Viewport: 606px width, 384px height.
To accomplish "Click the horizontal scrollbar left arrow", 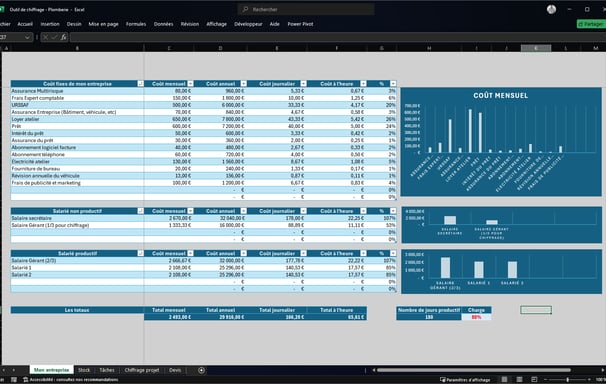I will (x=373, y=370).
